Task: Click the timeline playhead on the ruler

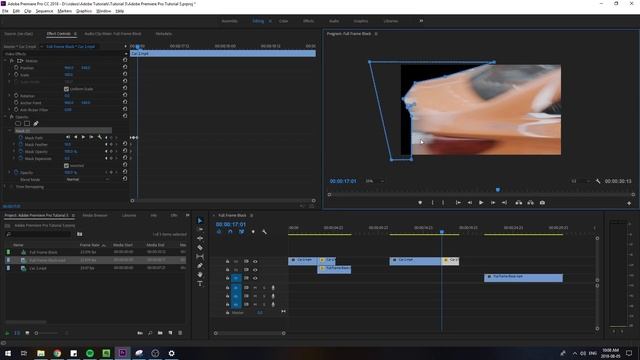Action: [x=442, y=231]
